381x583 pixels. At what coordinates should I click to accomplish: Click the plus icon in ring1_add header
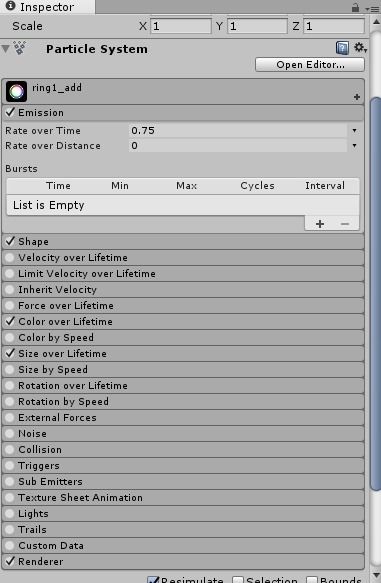coord(357,97)
